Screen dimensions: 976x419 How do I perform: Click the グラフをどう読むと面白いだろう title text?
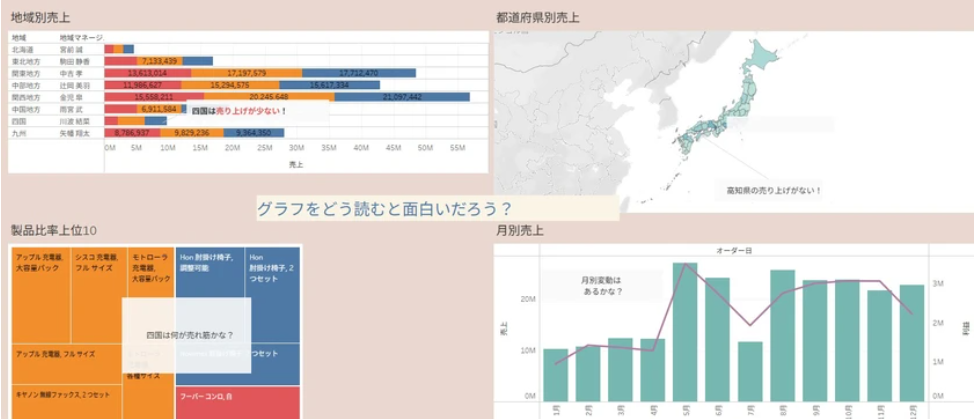pos(385,209)
